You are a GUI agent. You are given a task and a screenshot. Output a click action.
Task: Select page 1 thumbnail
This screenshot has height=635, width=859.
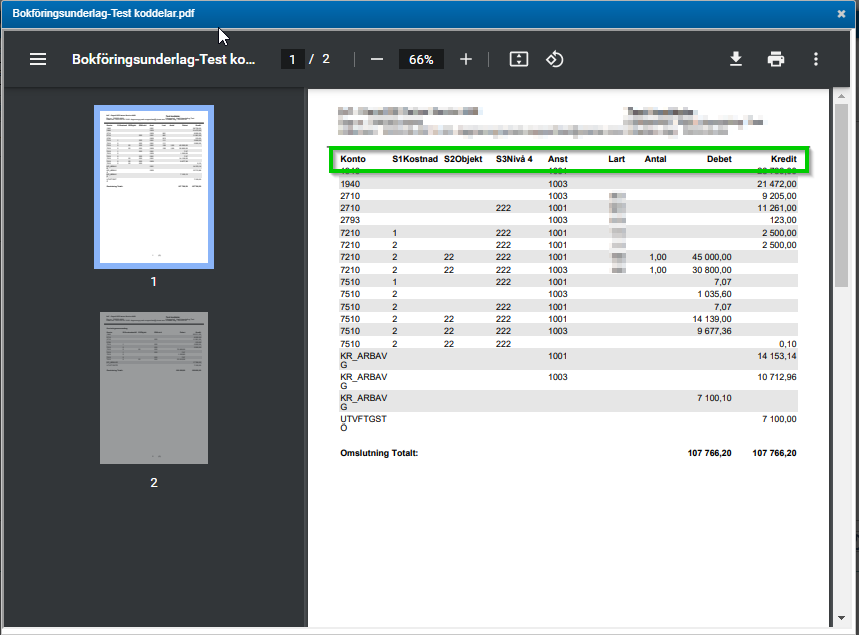(x=153, y=187)
